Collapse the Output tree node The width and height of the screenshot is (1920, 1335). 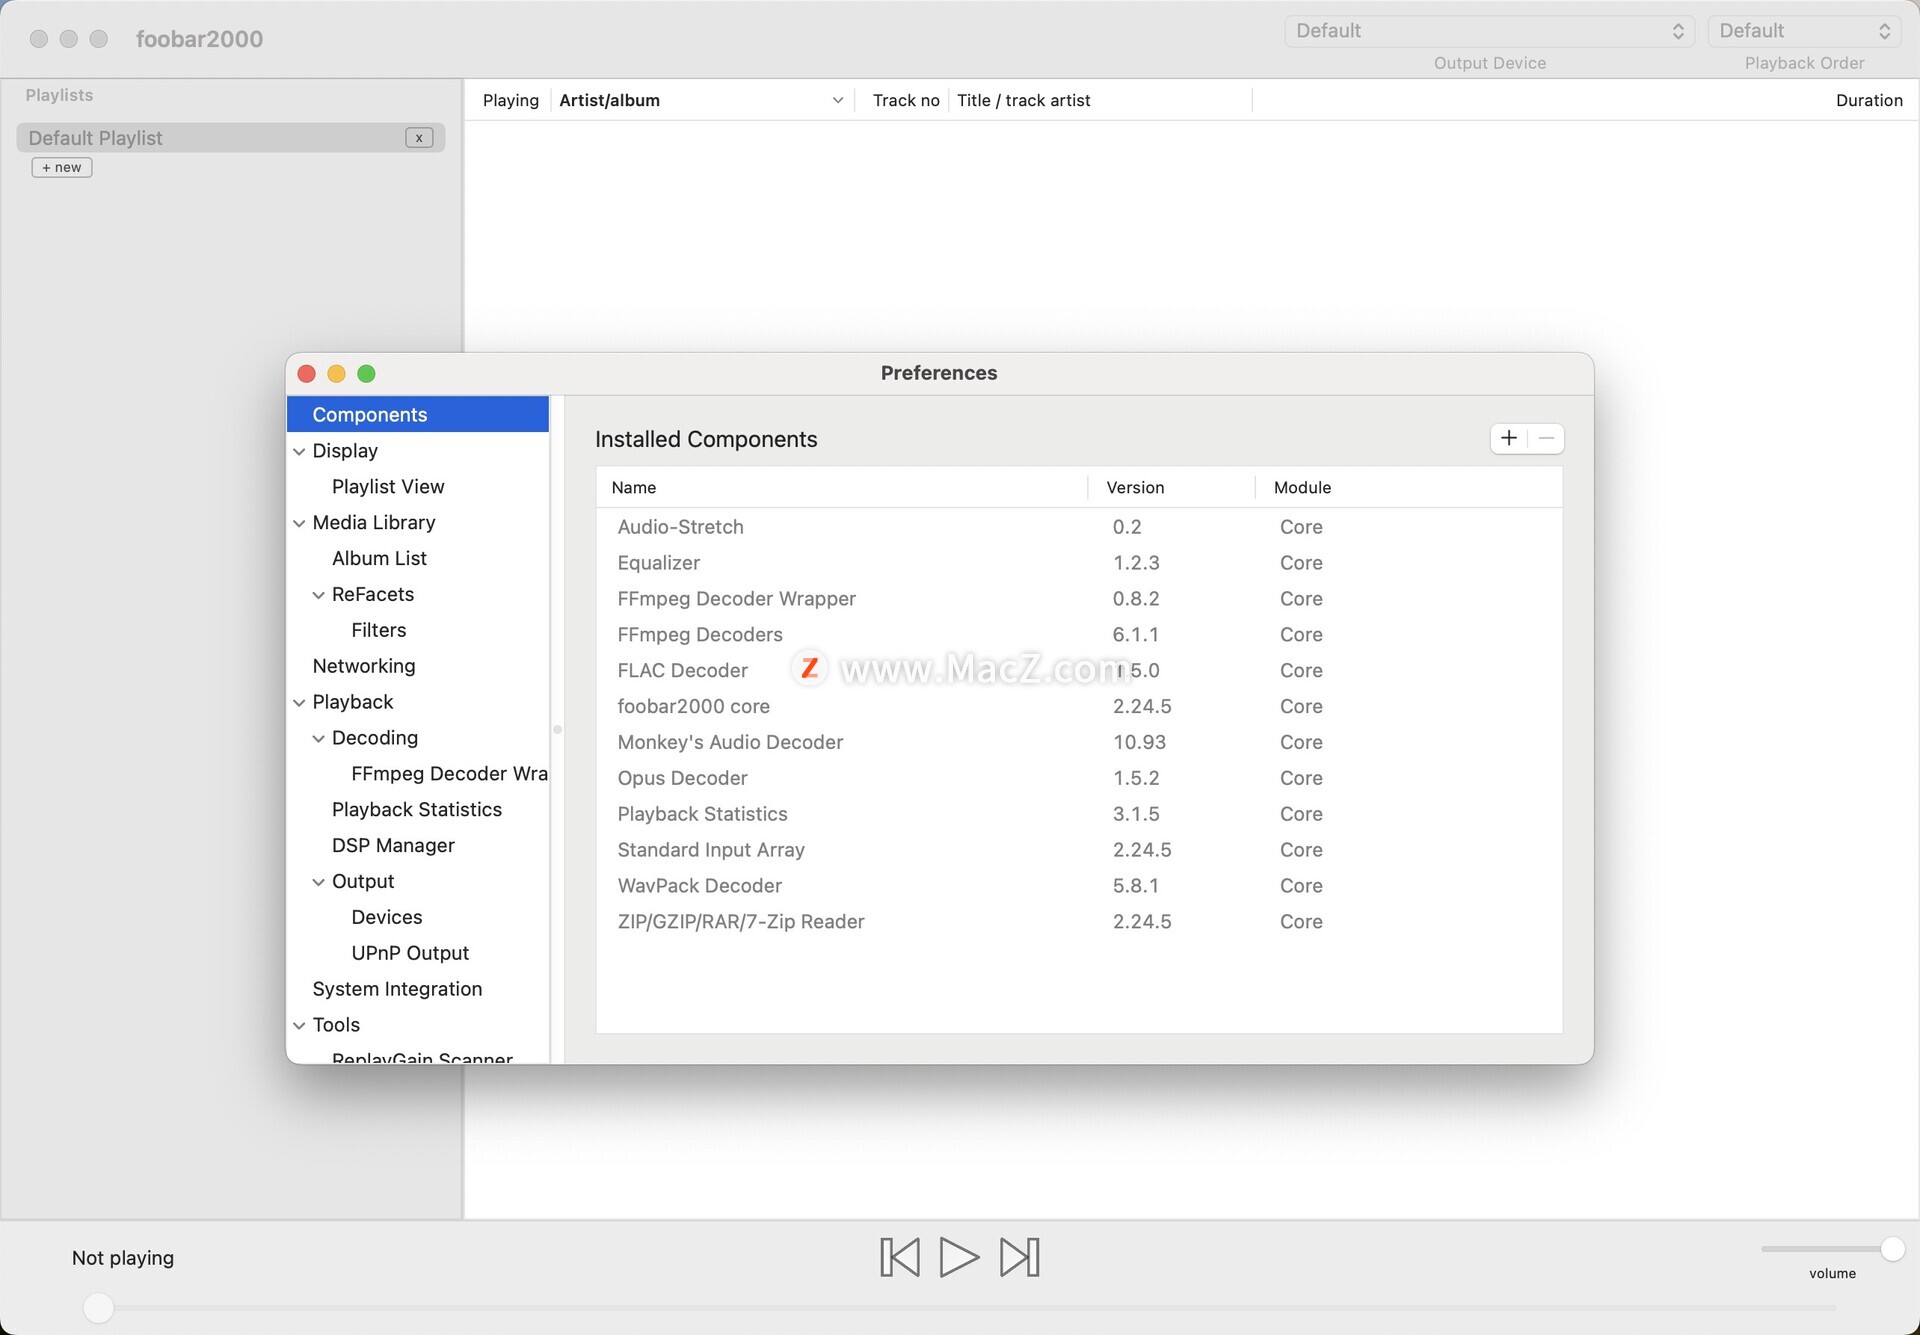[x=318, y=882]
